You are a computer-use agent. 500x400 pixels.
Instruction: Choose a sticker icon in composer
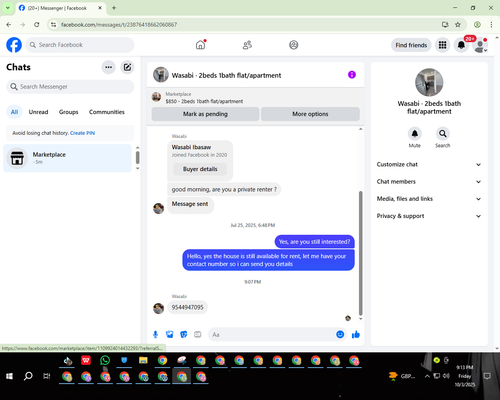184,334
